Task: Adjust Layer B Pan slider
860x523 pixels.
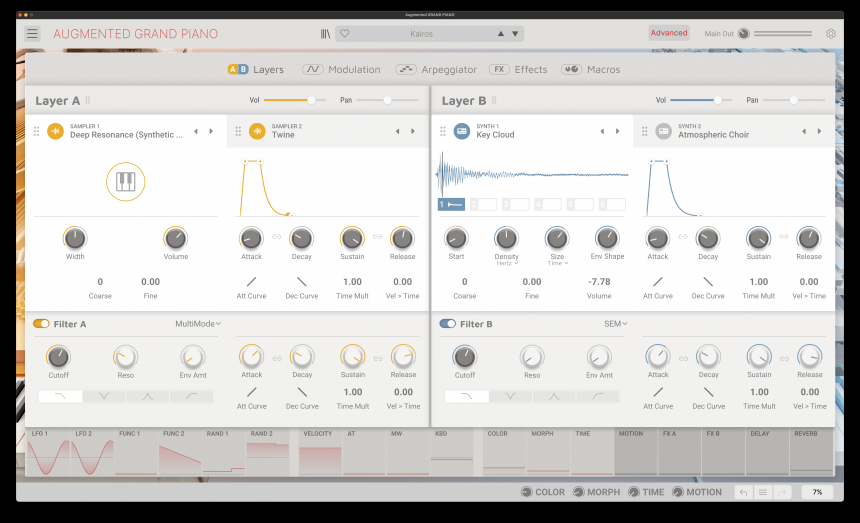Action: pyautogui.click(x=794, y=100)
